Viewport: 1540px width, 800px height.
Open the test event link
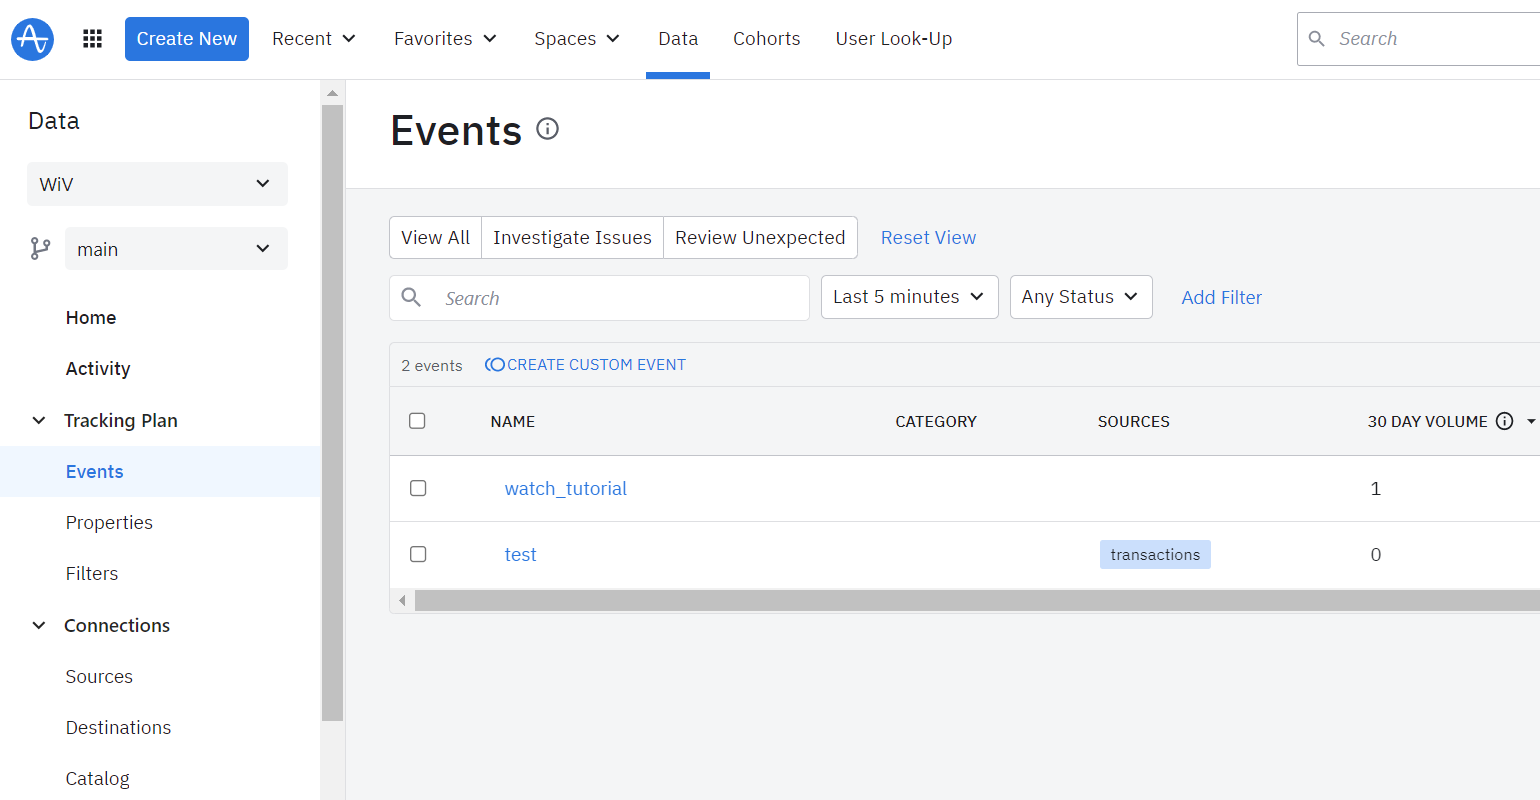click(x=520, y=554)
